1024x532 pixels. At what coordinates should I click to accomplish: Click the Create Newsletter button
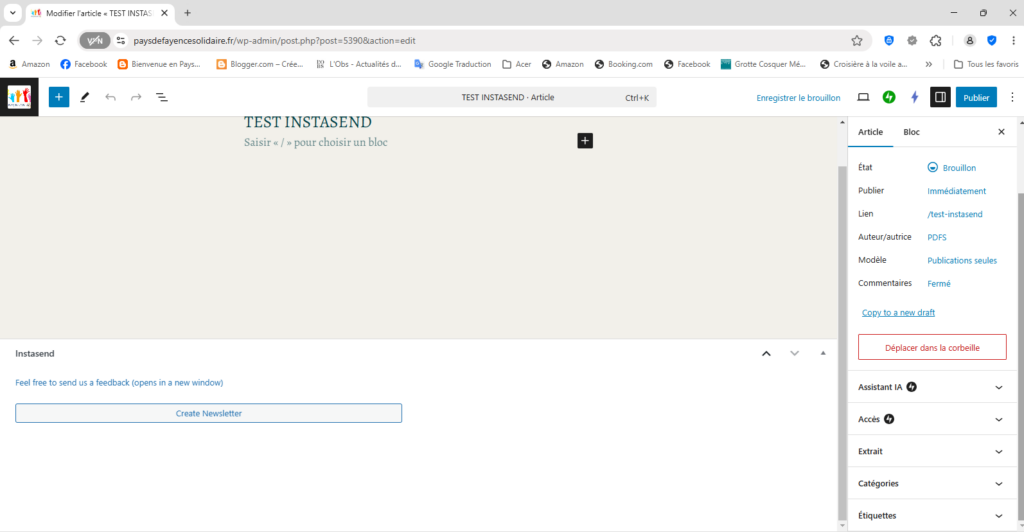[x=208, y=413]
